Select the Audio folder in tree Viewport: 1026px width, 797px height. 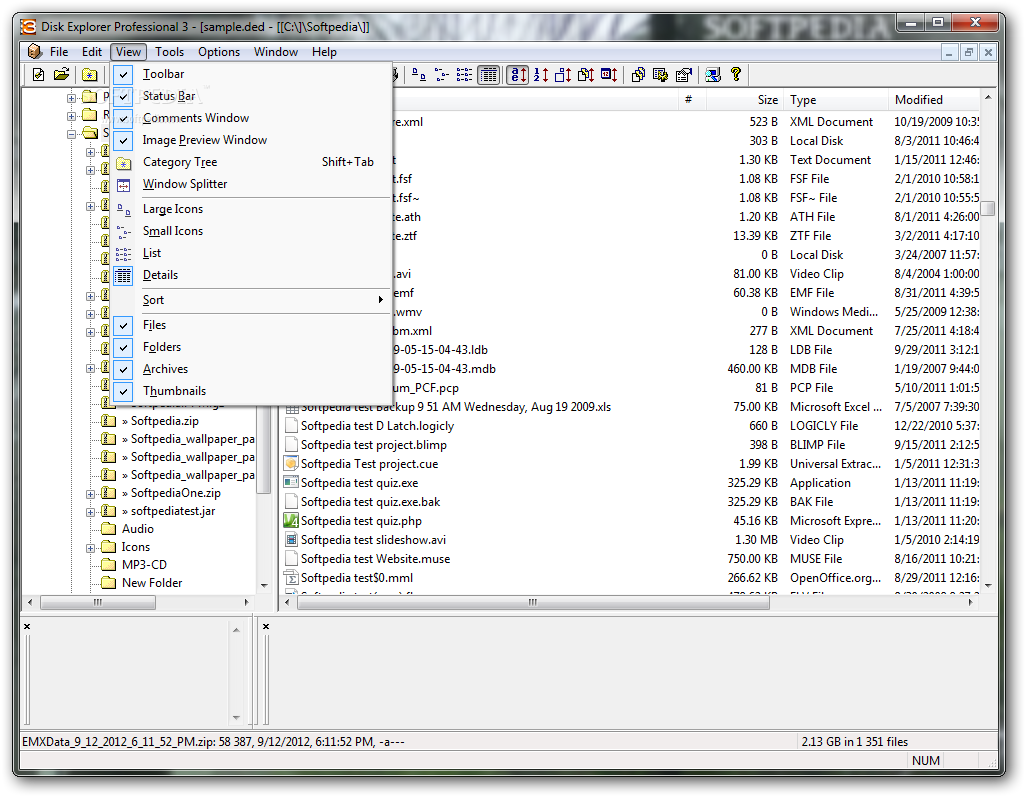pos(137,529)
